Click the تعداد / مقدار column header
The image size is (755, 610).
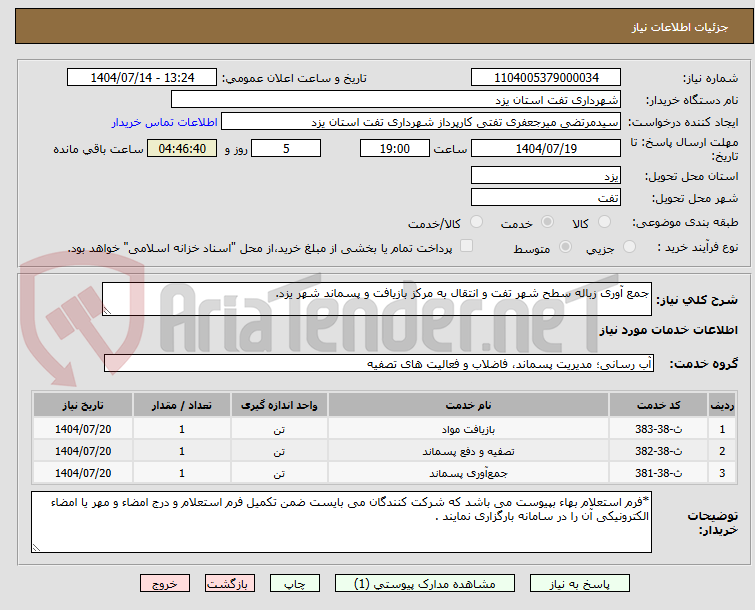(x=182, y=405)
